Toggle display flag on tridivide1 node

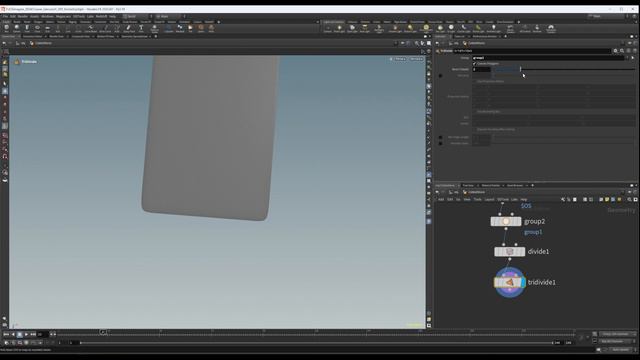[523, 282]
